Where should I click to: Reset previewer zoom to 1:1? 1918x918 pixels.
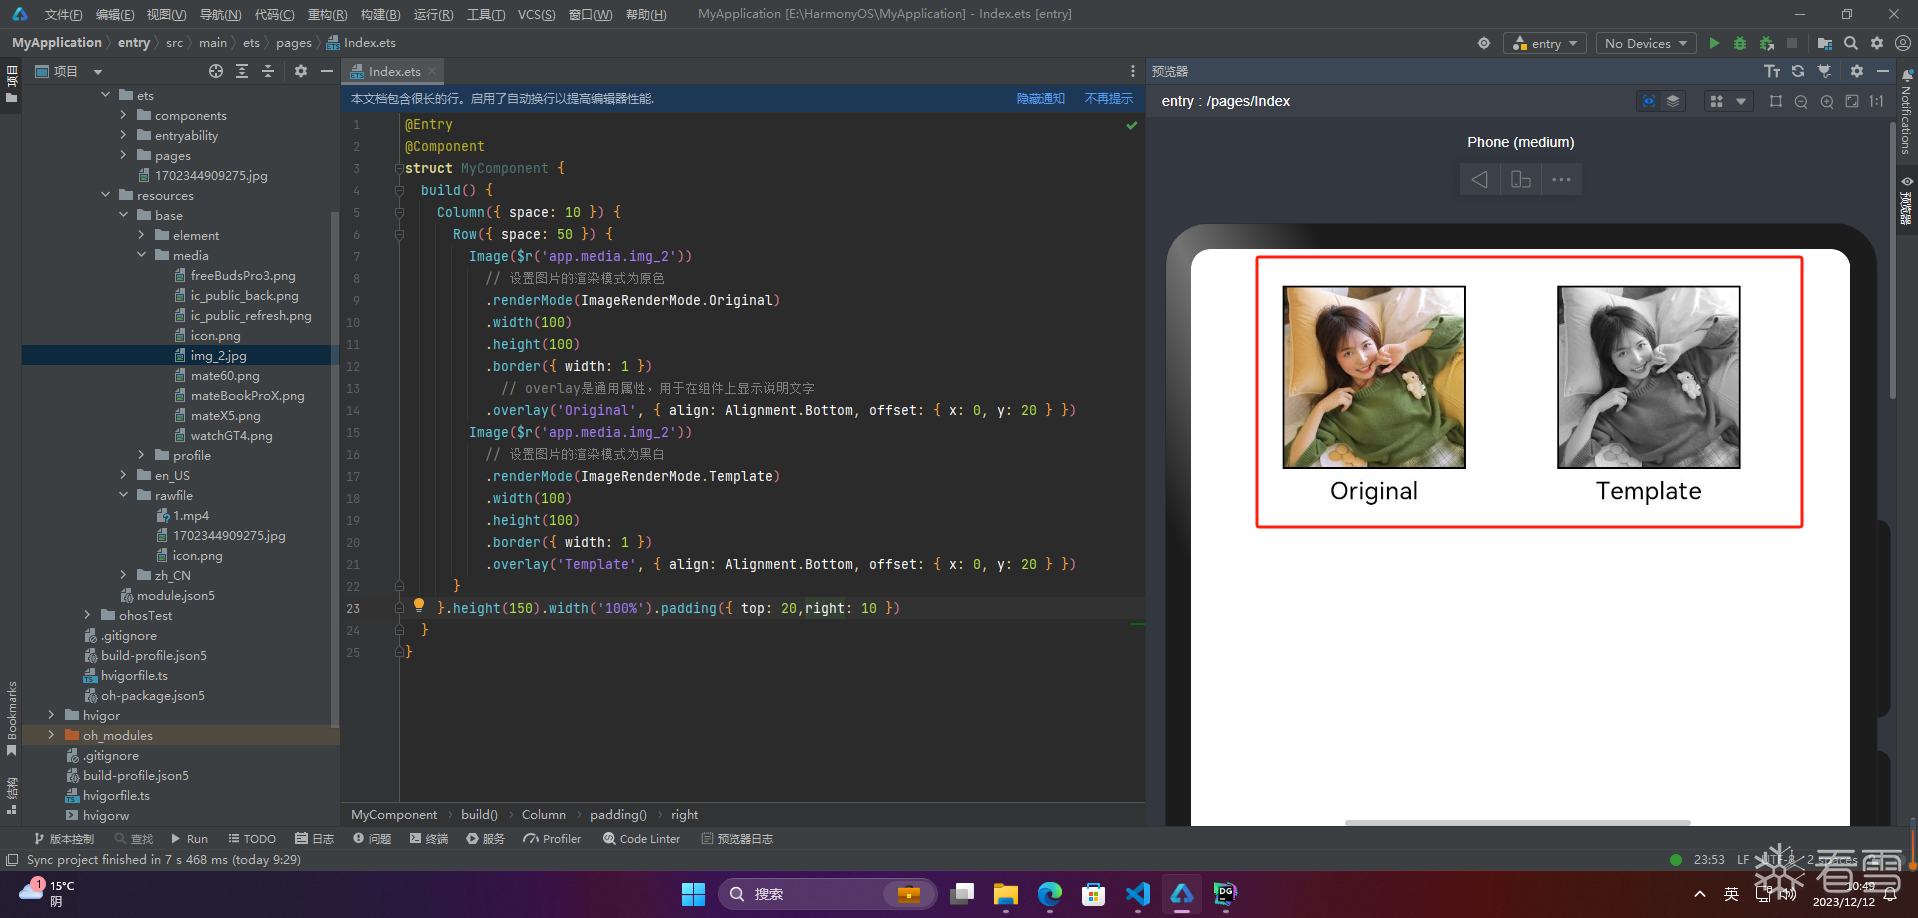tap(1877, 101)
